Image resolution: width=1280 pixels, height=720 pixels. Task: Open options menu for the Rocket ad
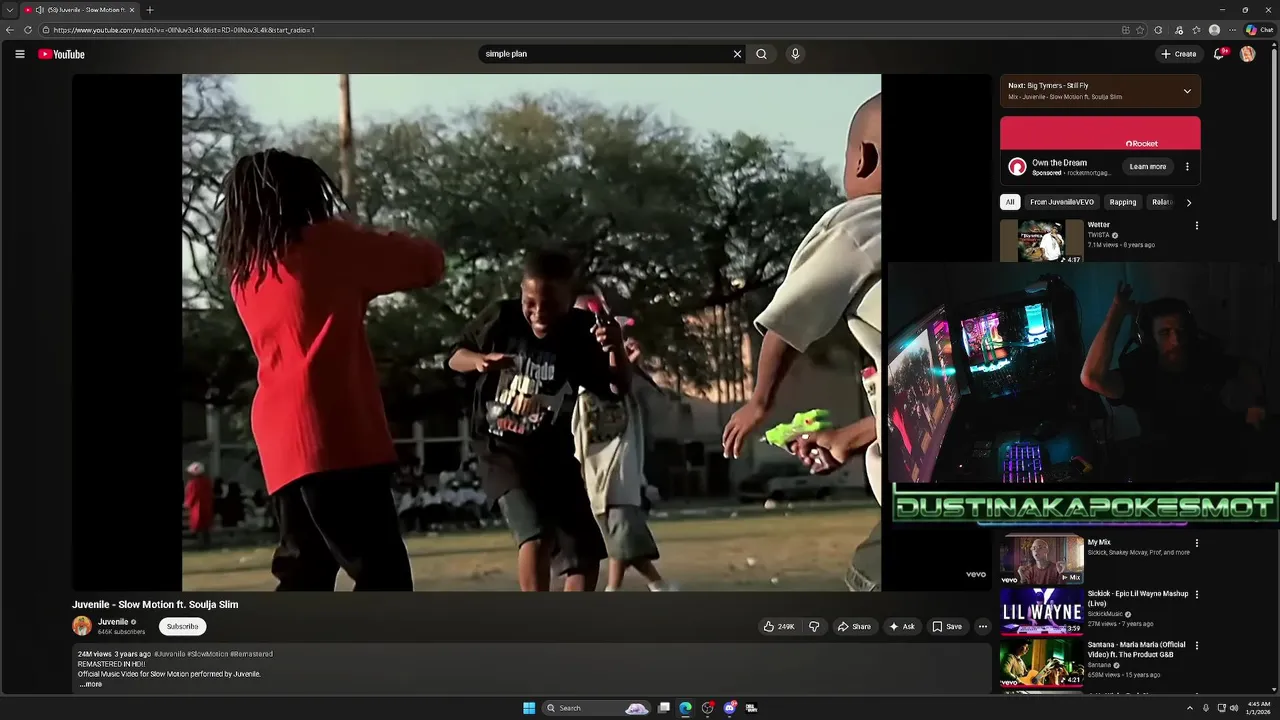pyautogui.click(x=1187, y=167)
